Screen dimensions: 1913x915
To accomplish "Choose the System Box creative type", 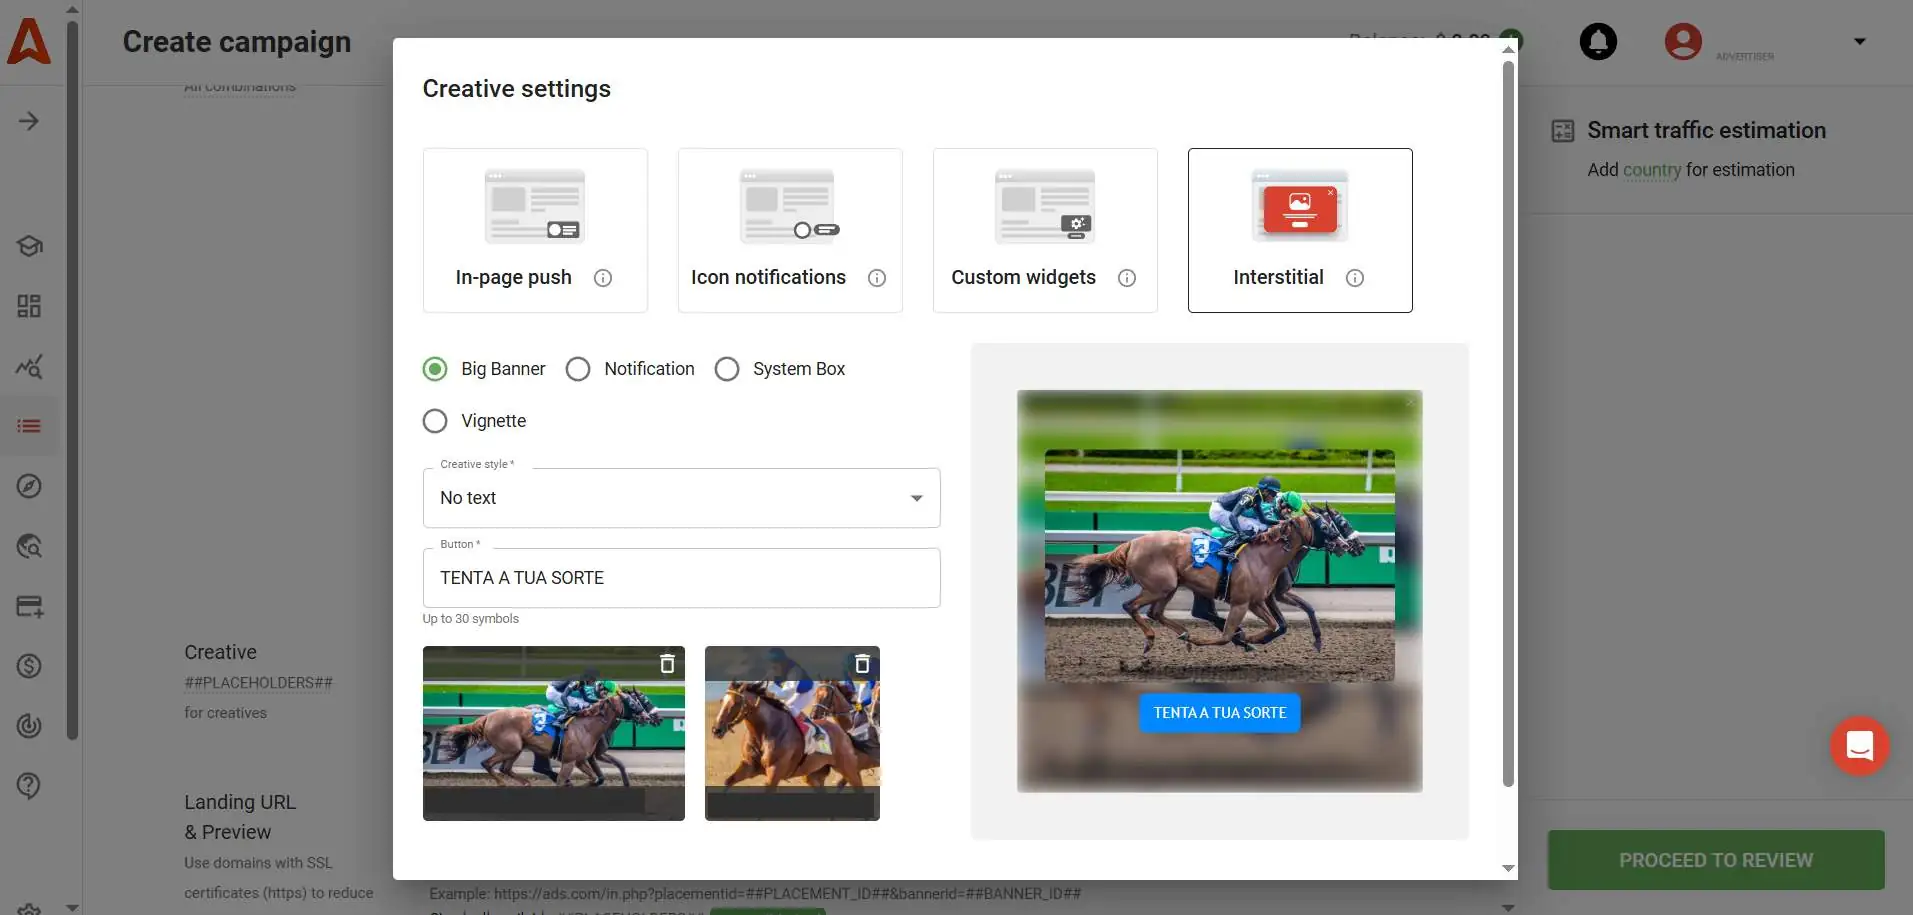I will click(x=727, y=369).
